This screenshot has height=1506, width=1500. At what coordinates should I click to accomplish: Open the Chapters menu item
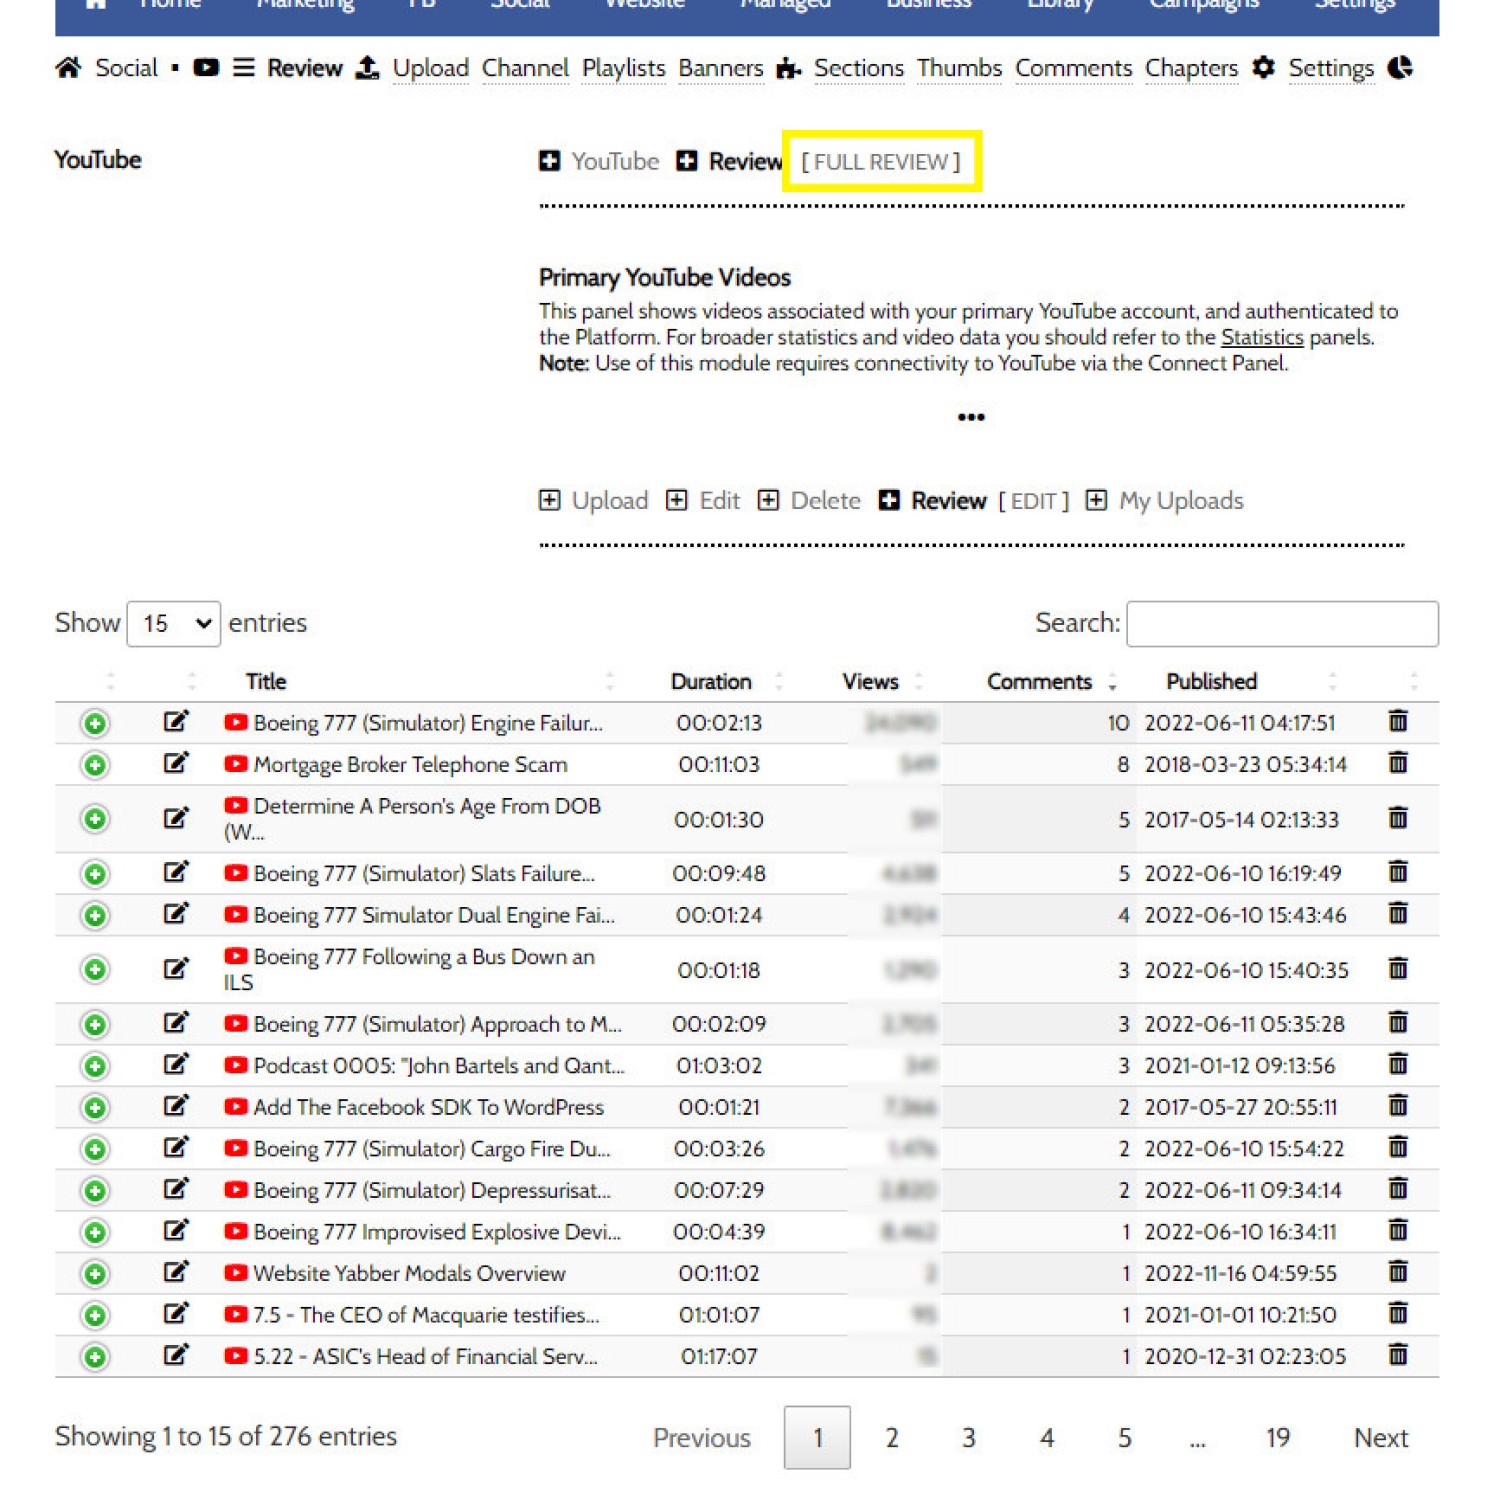coord(1191,68)
